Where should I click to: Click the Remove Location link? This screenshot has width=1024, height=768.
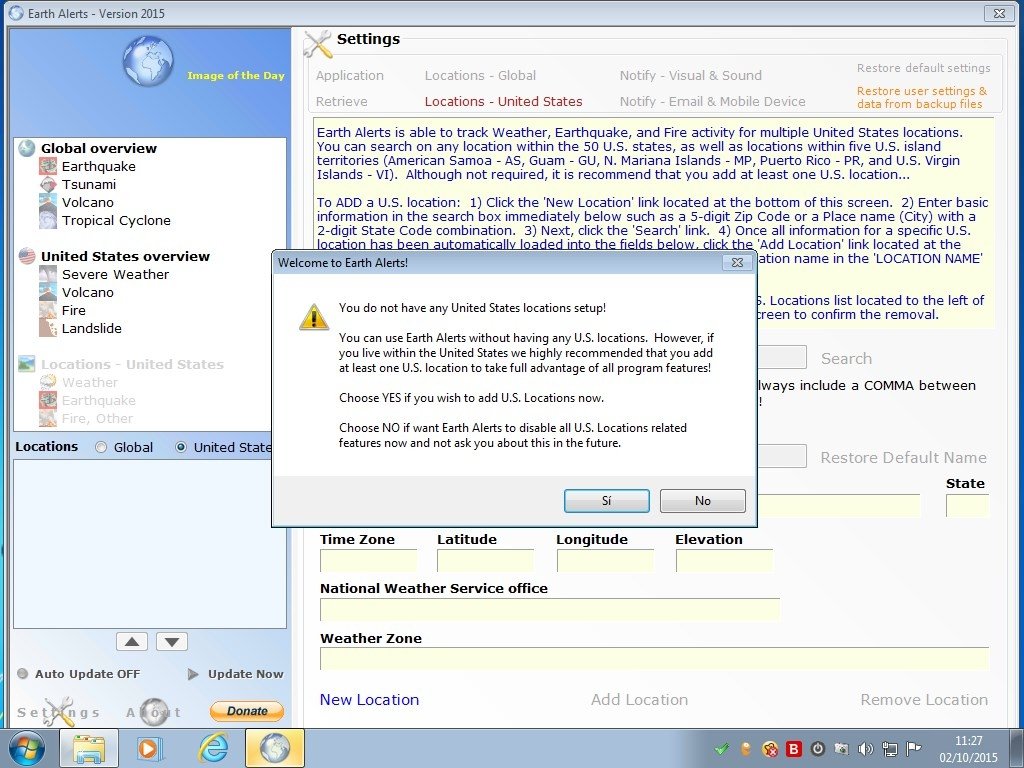924,700
